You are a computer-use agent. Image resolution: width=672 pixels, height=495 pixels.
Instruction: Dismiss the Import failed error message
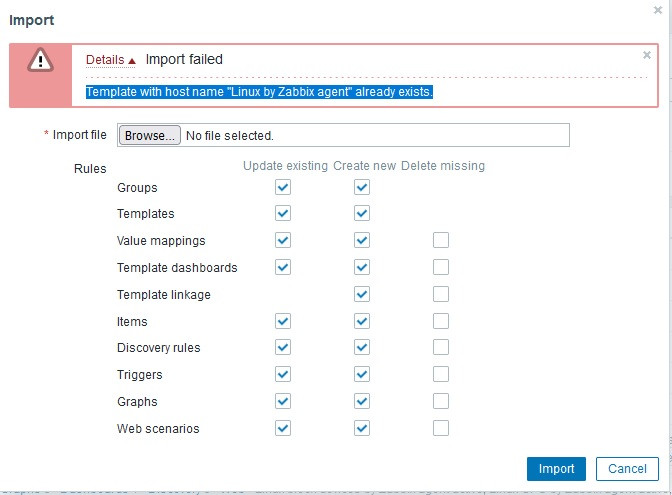pos(646,56)
